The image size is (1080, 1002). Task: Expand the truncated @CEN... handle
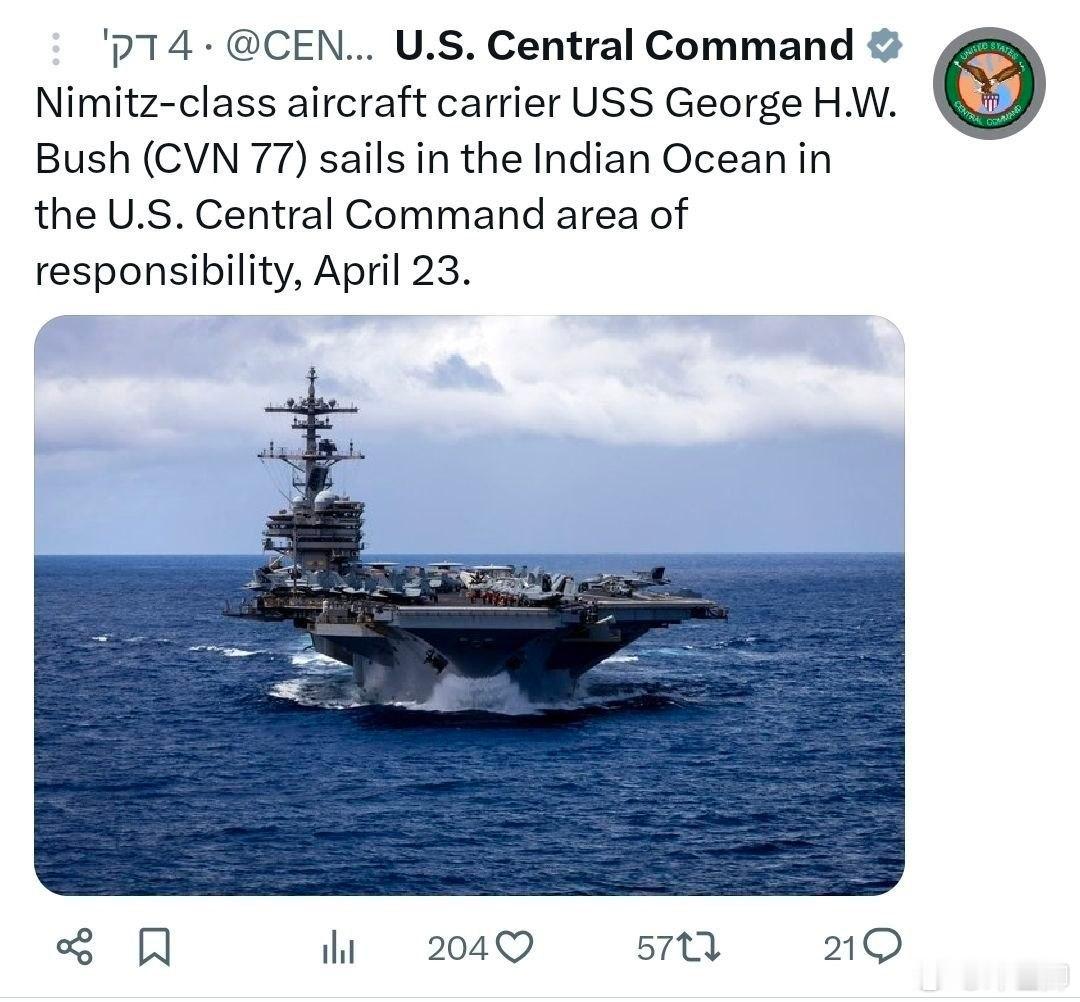click(300, 45)
